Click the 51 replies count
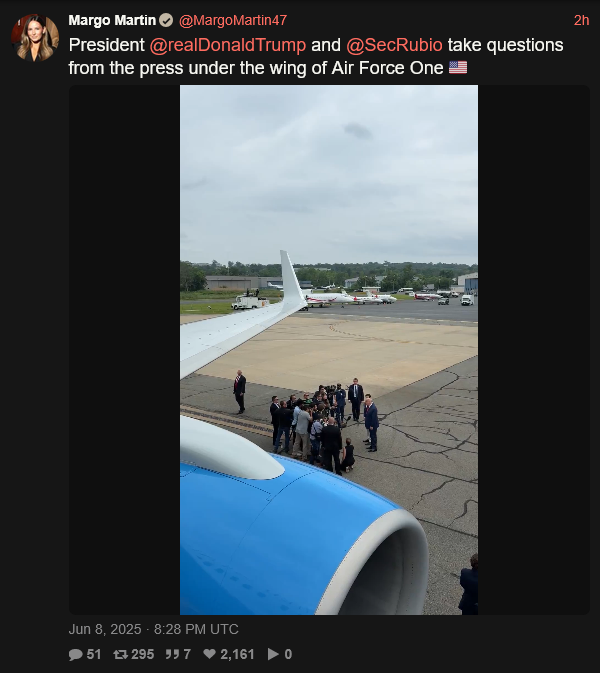Screen dimensions: 600x673 (x=94, y=655)
